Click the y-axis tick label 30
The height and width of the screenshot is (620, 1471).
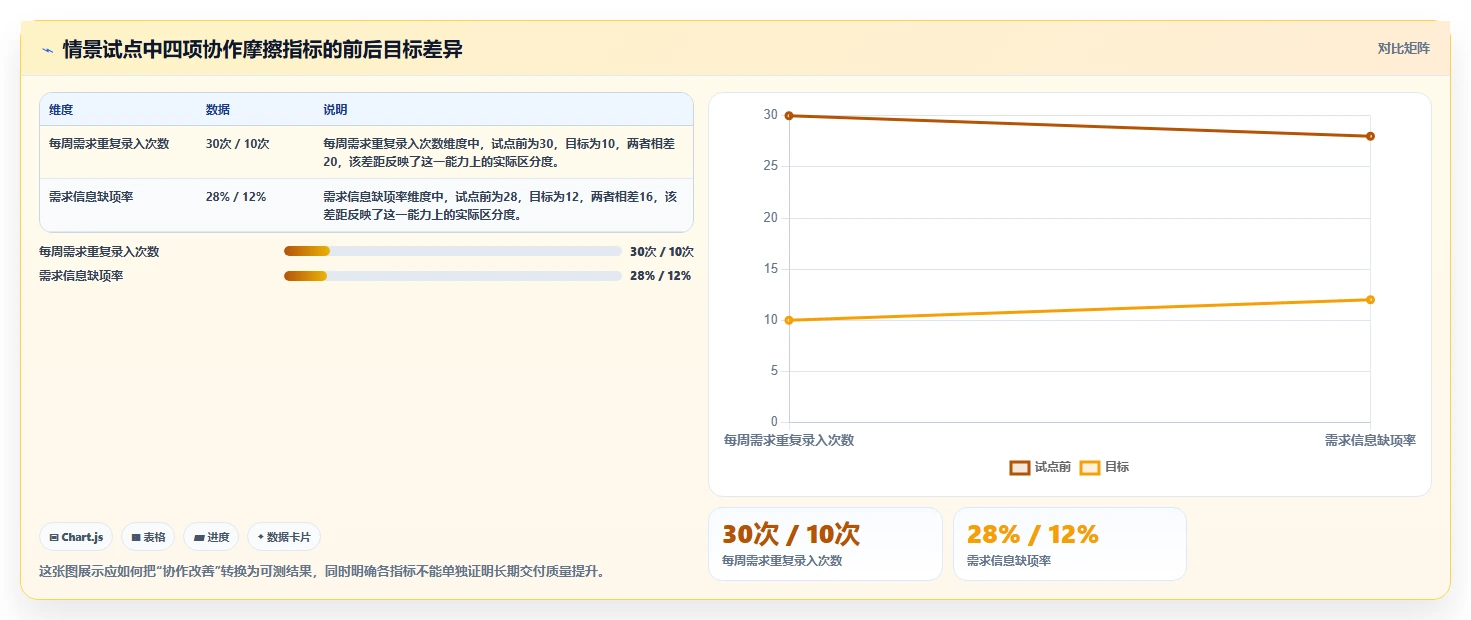[x=770, y=115]
